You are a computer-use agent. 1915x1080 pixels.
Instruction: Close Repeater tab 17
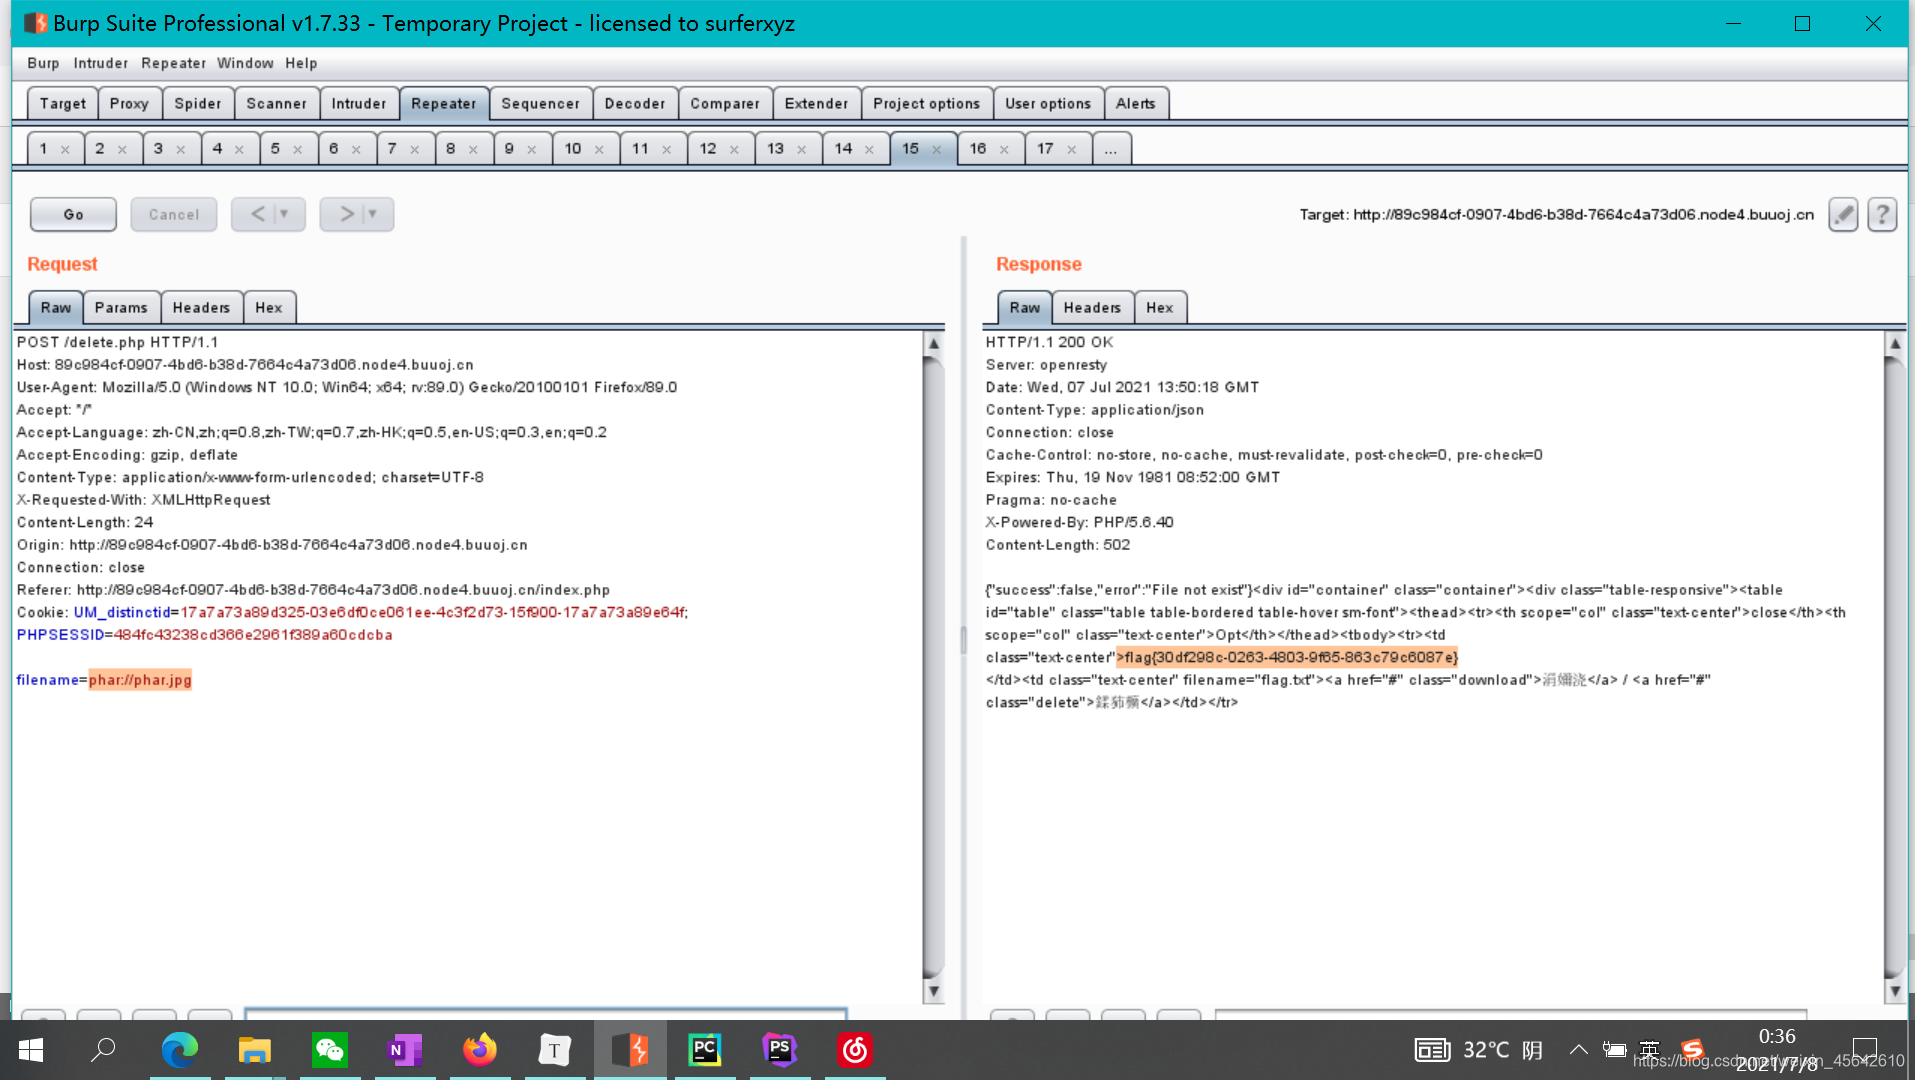(1072, 150)
